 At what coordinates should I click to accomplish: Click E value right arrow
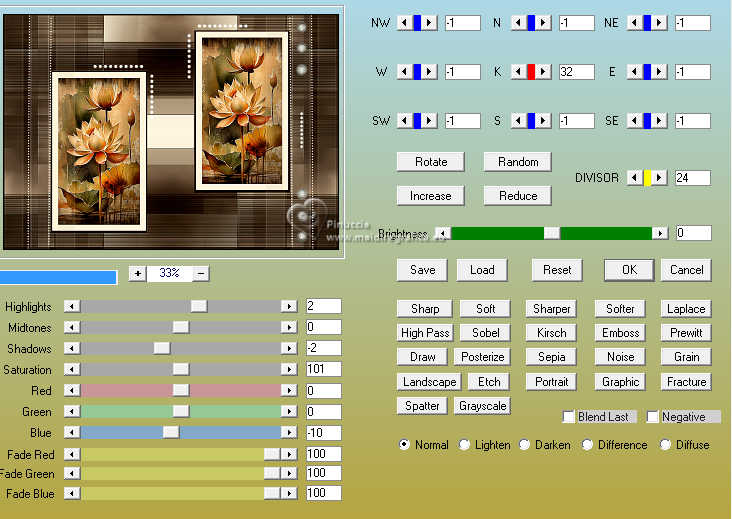(x=659, y=72)
